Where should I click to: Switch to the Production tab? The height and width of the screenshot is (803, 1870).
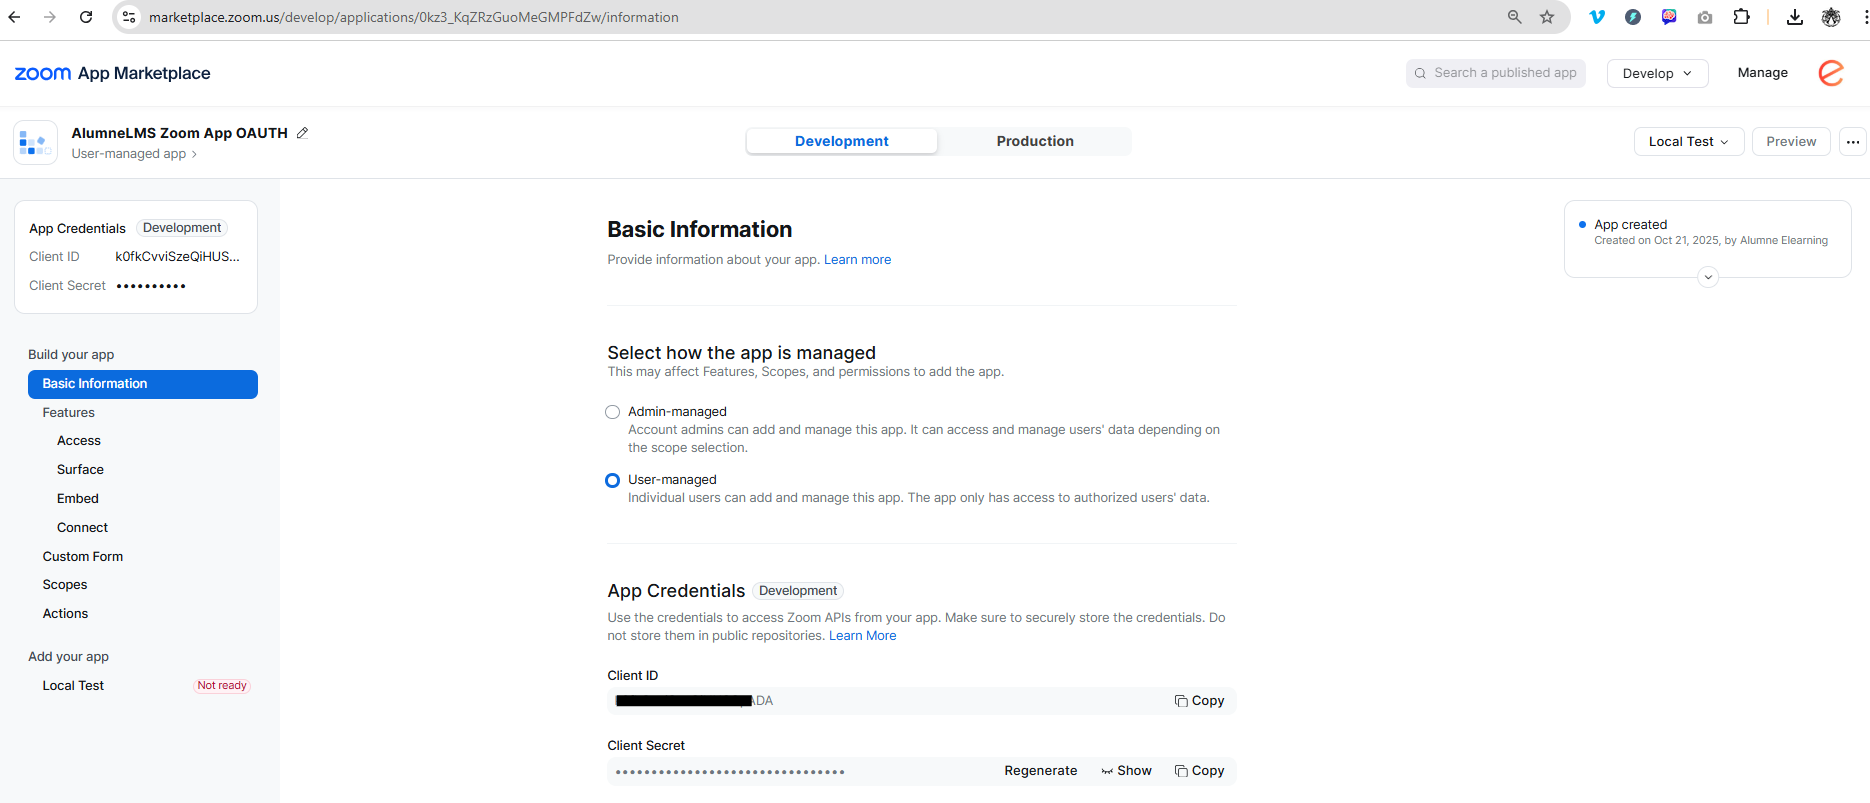(x=1034, y=141)
